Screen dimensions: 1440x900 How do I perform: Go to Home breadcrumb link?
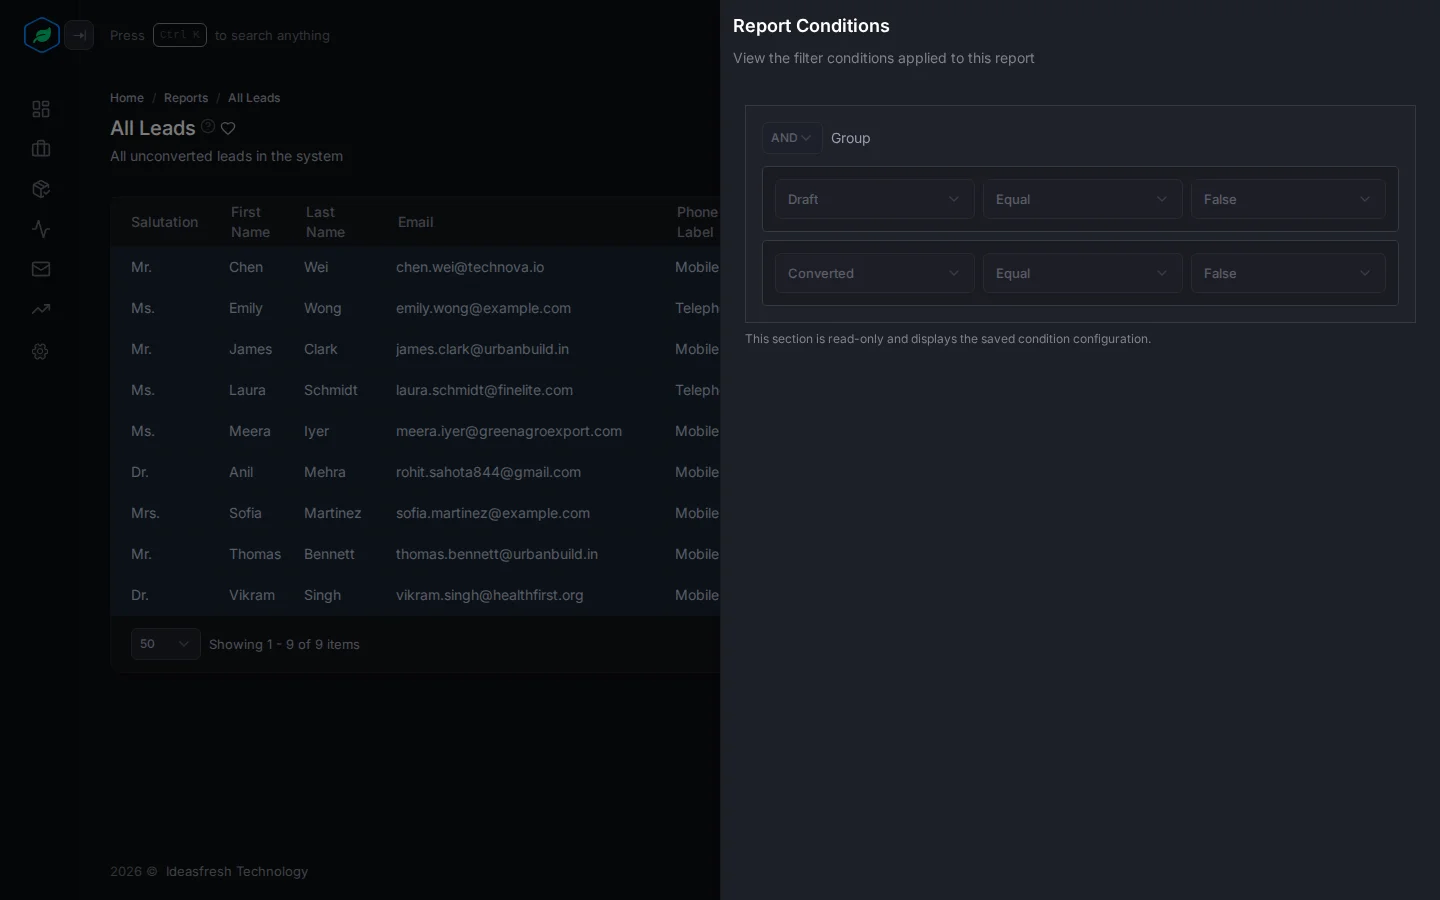tap(127, 98)
